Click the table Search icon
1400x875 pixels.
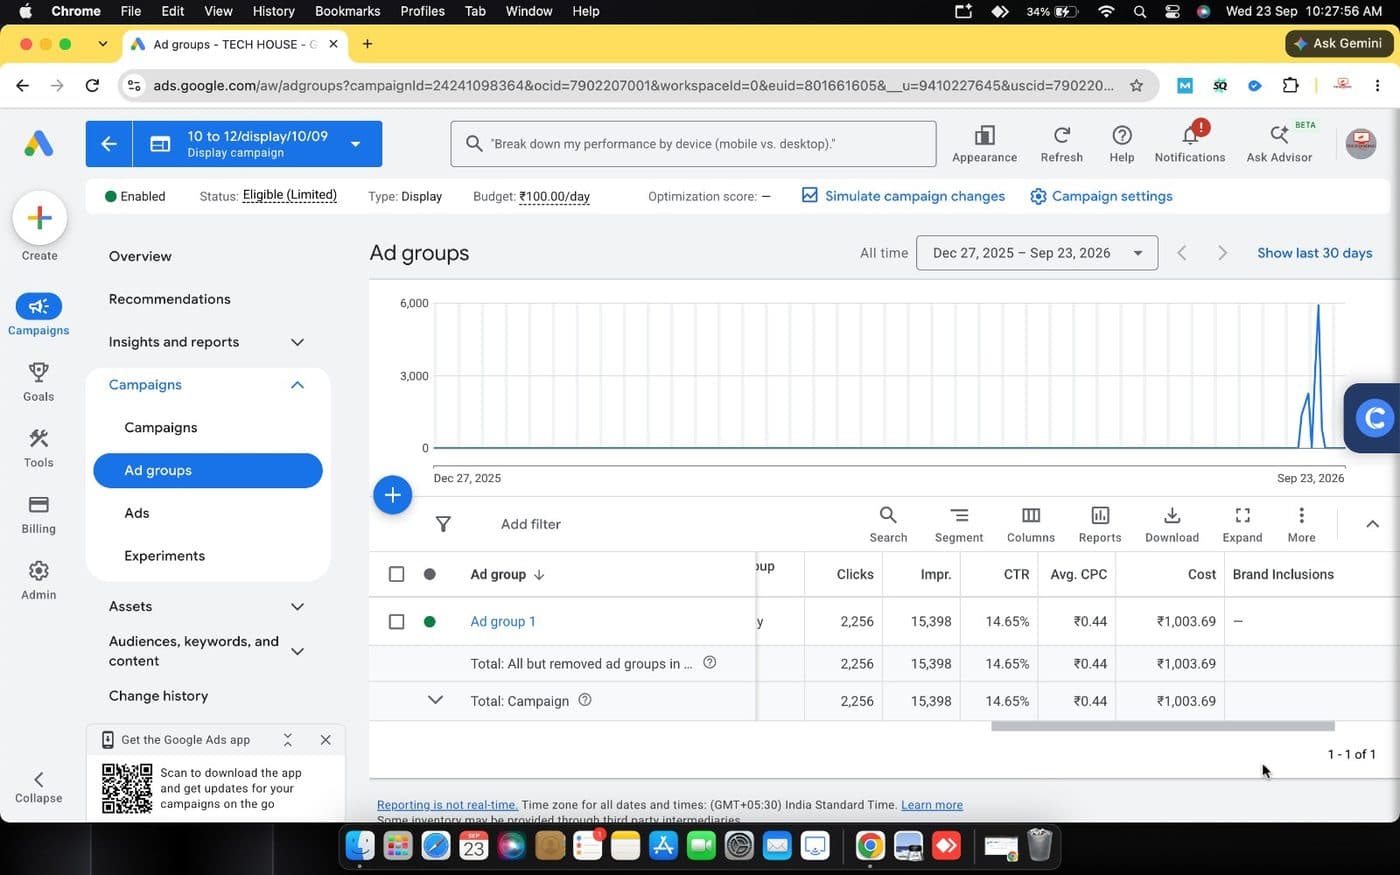point(888,524)
